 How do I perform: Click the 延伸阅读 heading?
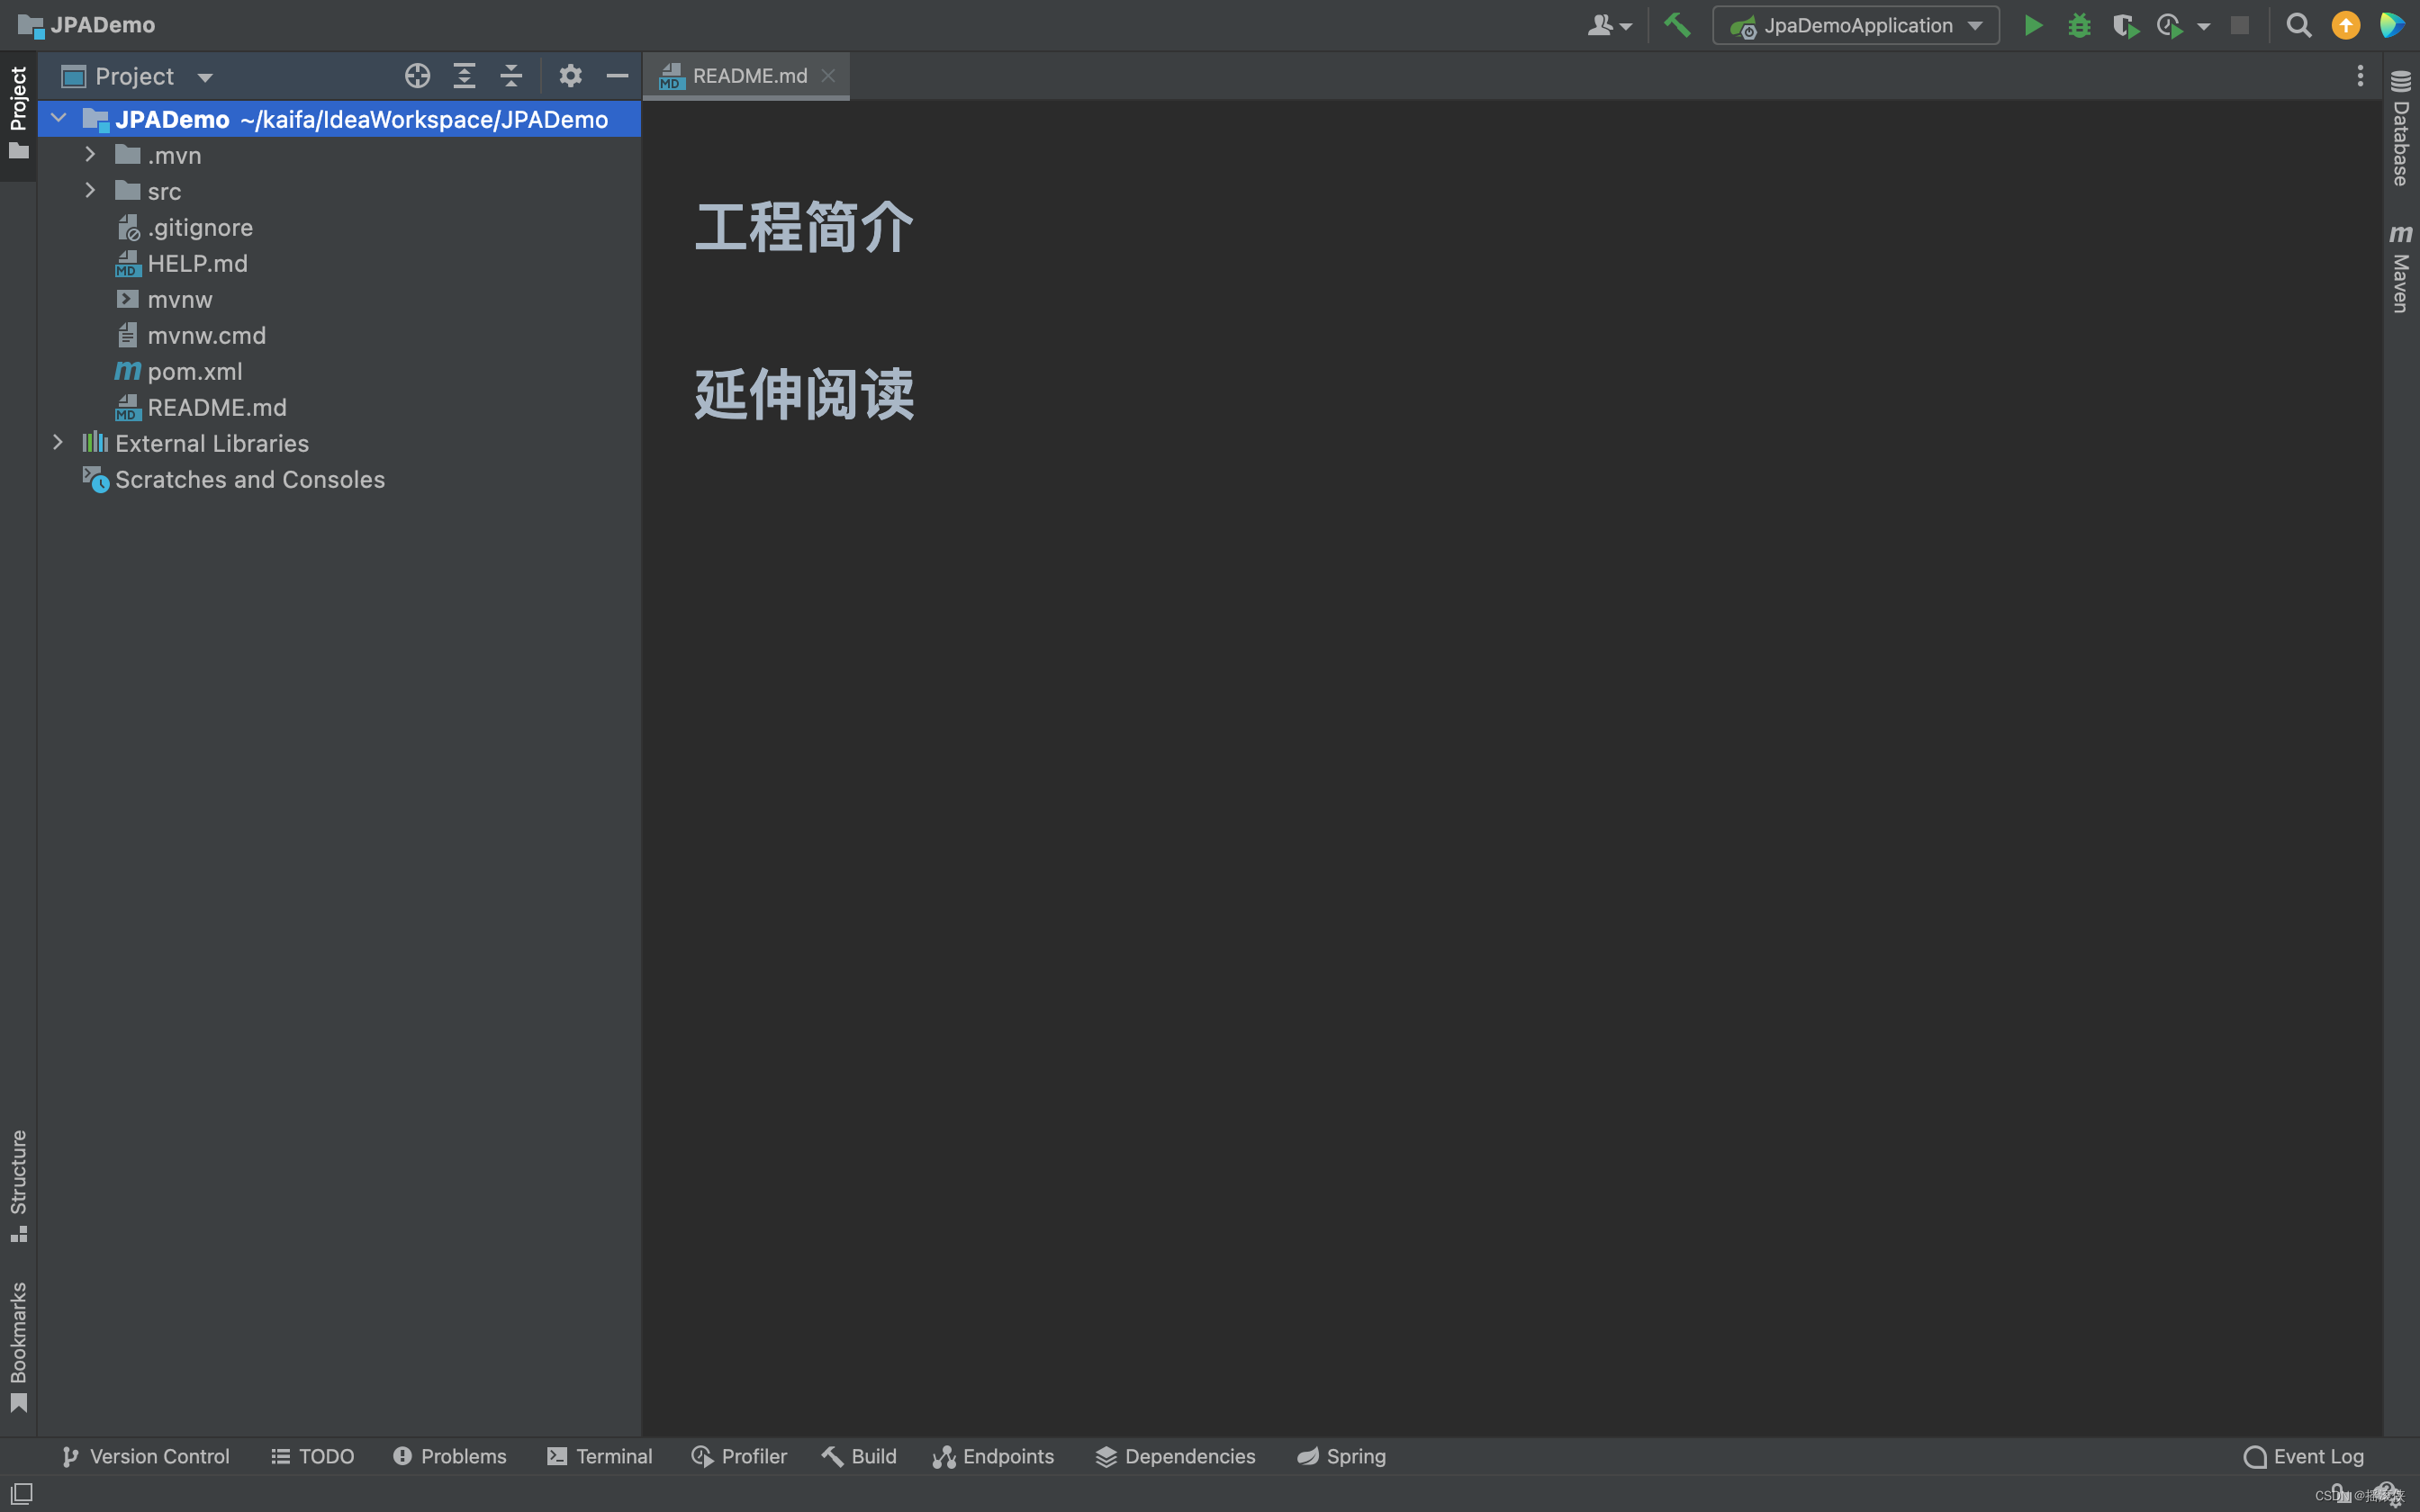coord(804,394)
